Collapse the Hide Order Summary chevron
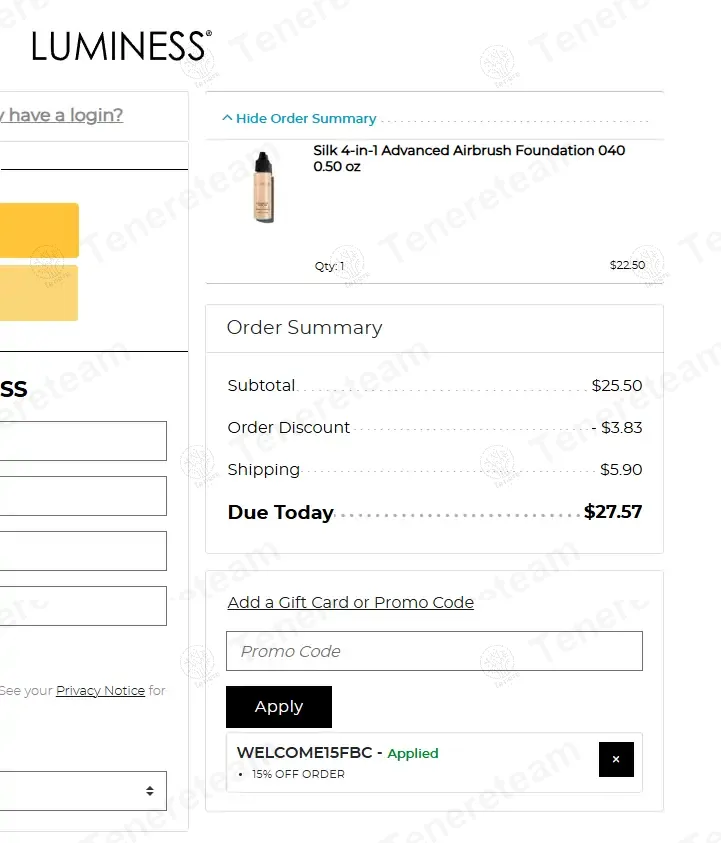The width and height of the screenshot is (721, 843). point(228,118)
